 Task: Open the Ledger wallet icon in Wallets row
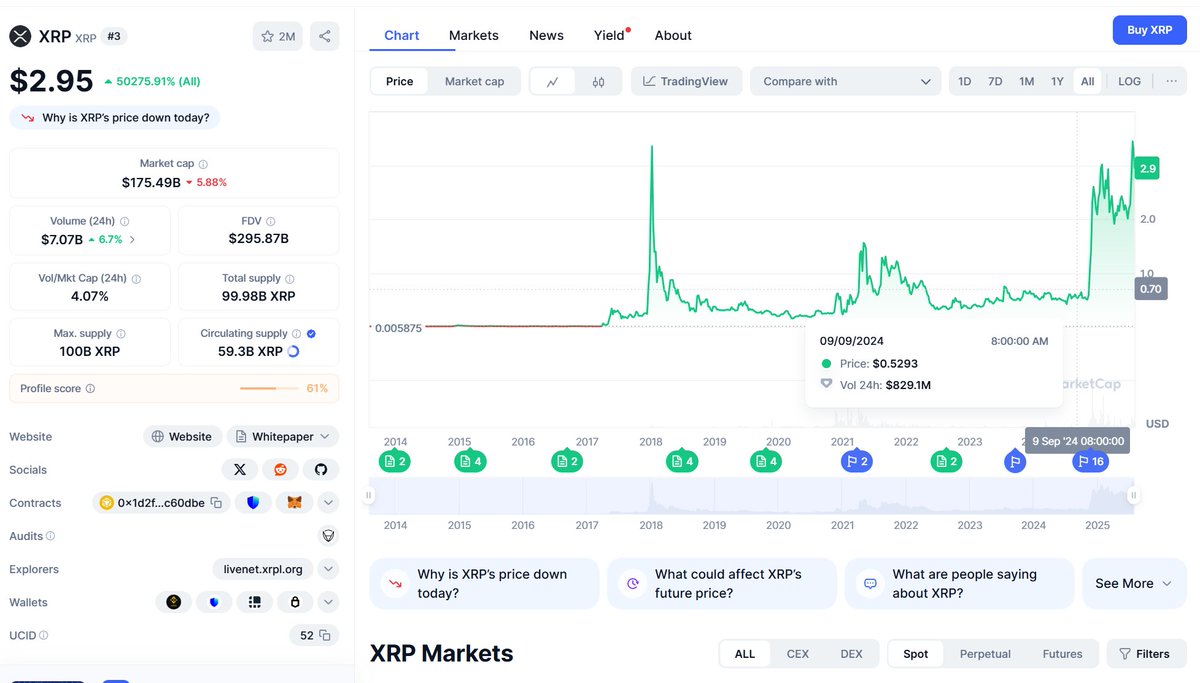point(254,602)
